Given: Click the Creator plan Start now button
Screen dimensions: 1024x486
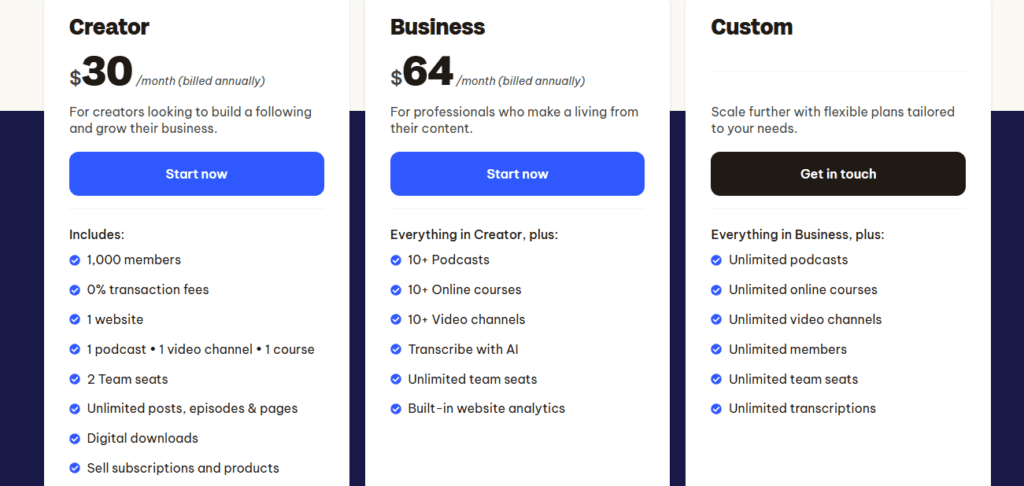Looking at the screenshot, I should click(196, 174).
